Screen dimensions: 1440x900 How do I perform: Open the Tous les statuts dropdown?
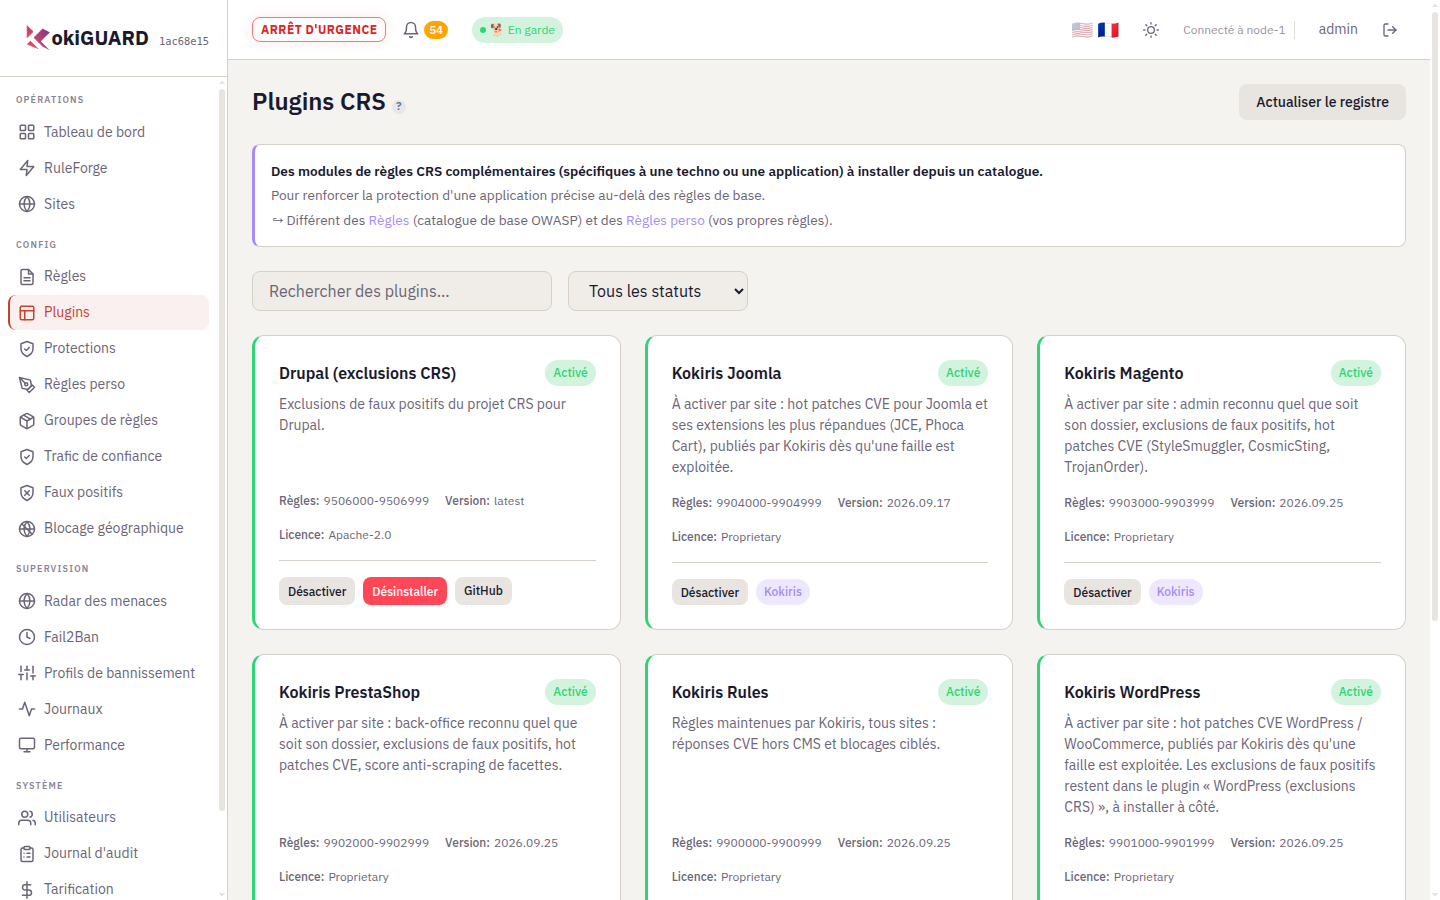(x=658, y=291)
